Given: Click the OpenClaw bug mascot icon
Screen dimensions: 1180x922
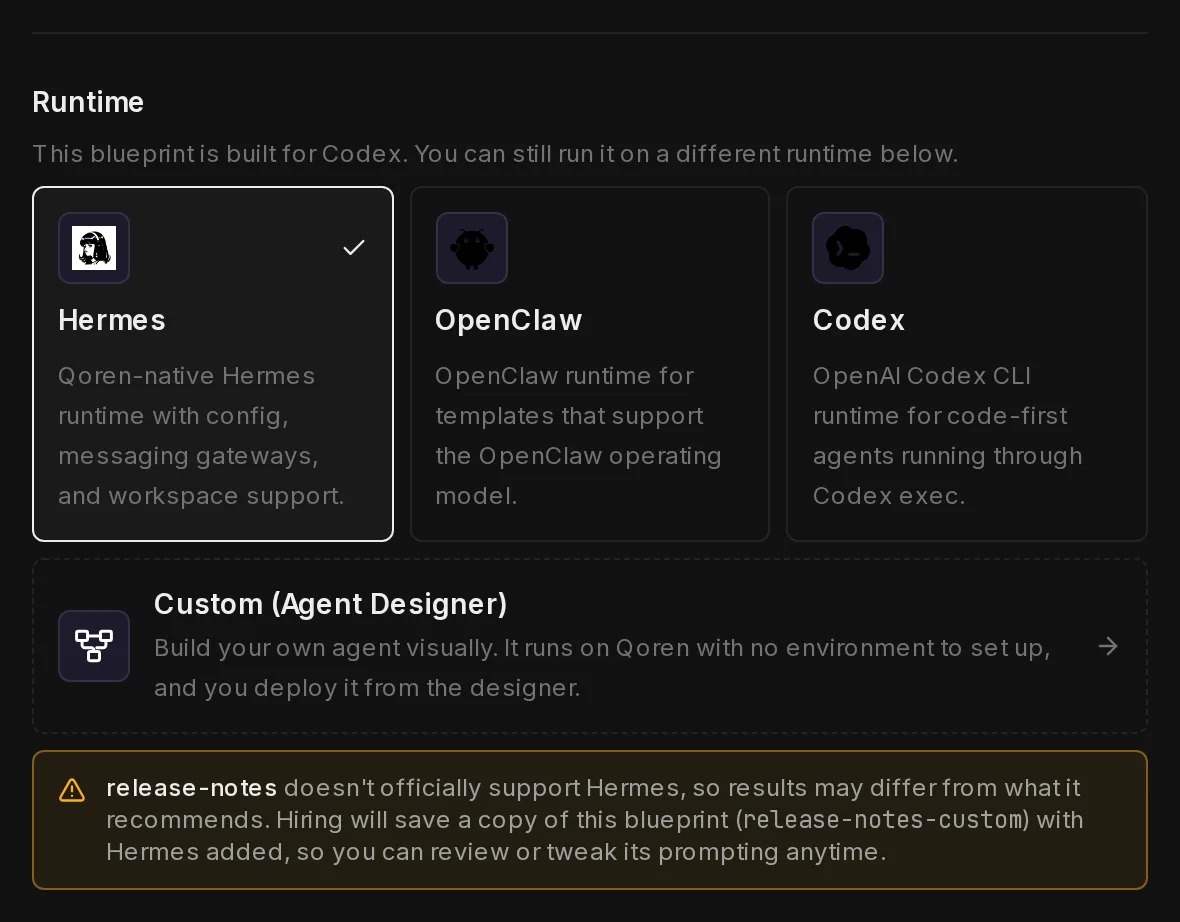Looking at the screenshot, I should tap(472, 248).
